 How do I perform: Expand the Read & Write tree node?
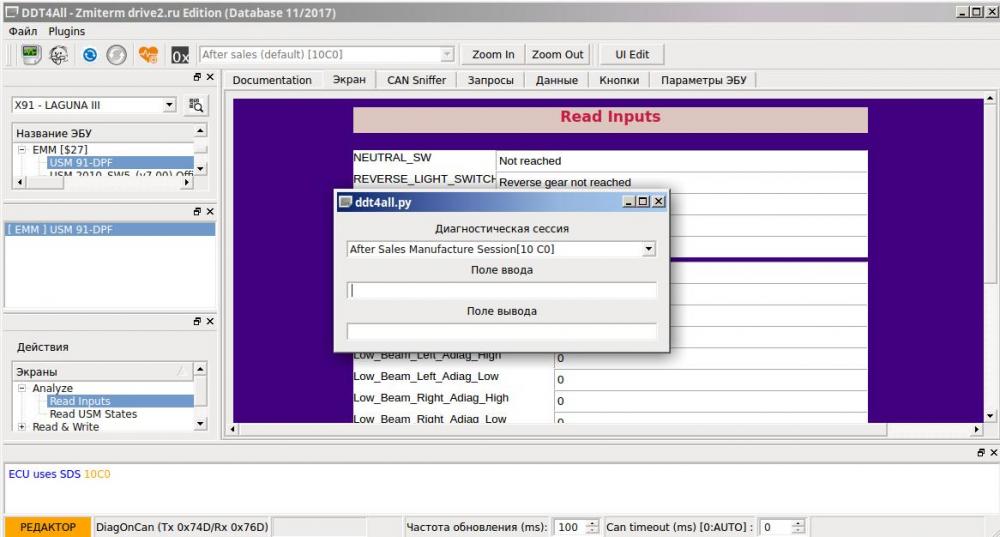[22, 427]
